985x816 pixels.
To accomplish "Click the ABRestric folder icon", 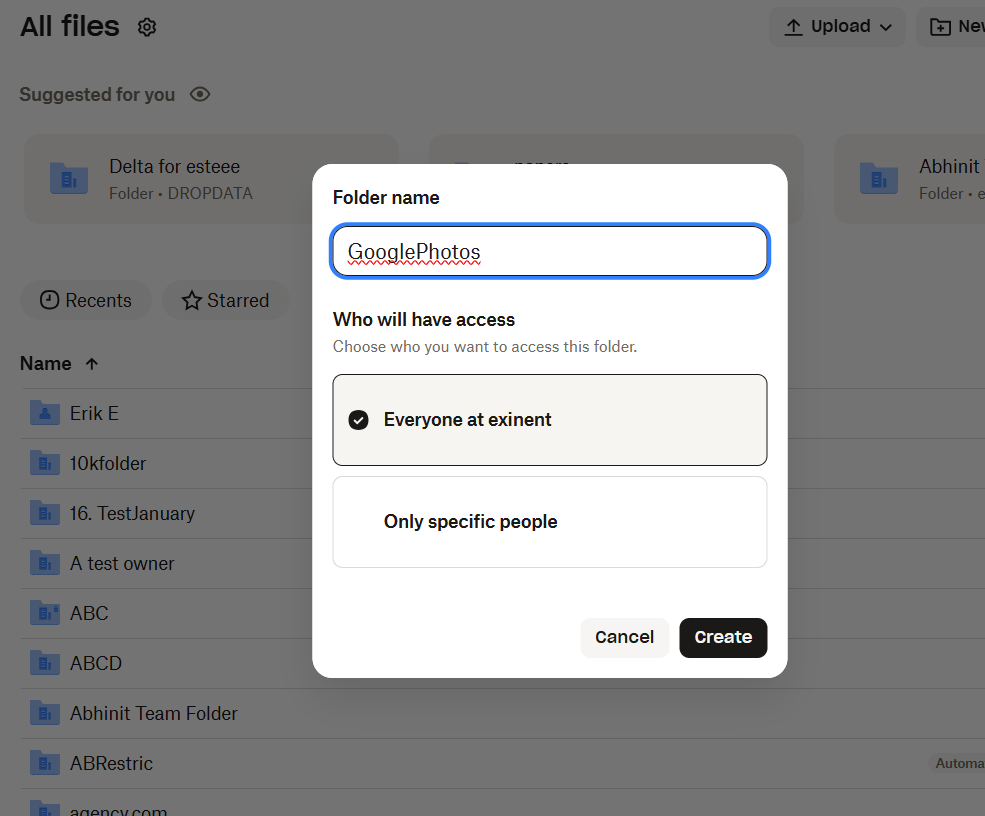I will pyautogui.click(x=45, y=762).
